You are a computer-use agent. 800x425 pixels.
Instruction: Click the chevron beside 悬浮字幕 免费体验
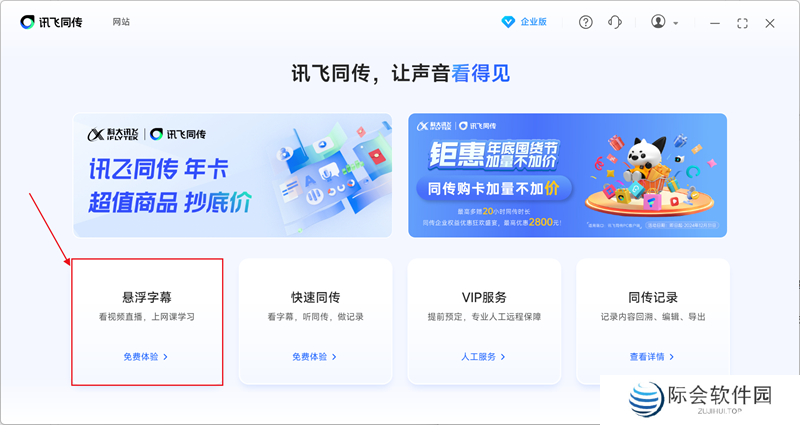(x=165, y=357)
